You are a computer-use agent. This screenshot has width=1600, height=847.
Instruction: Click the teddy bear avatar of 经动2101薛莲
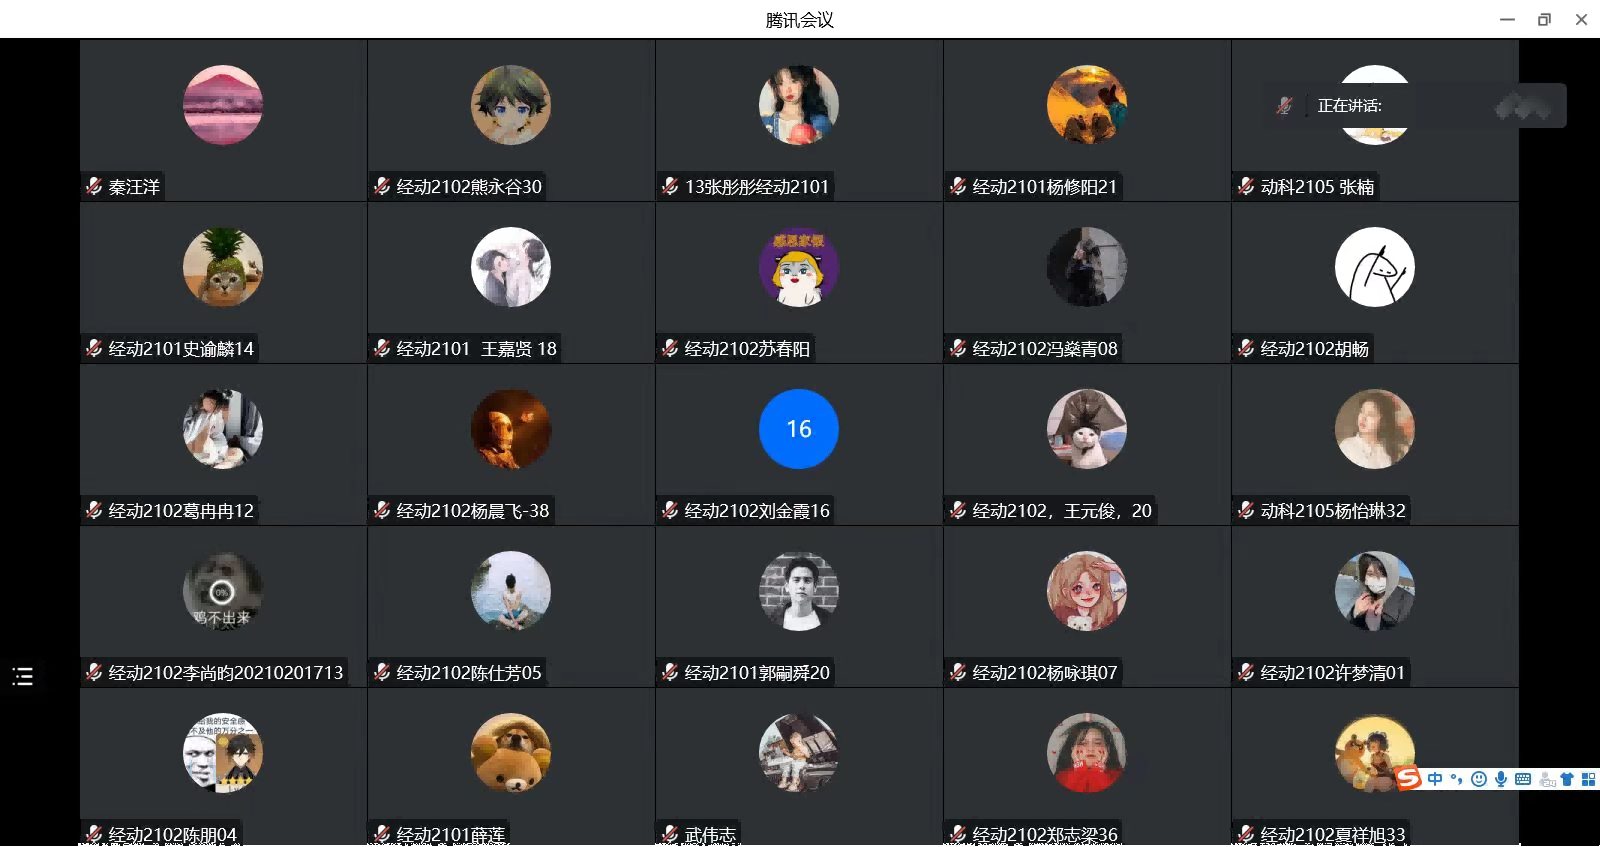point(511,753)
